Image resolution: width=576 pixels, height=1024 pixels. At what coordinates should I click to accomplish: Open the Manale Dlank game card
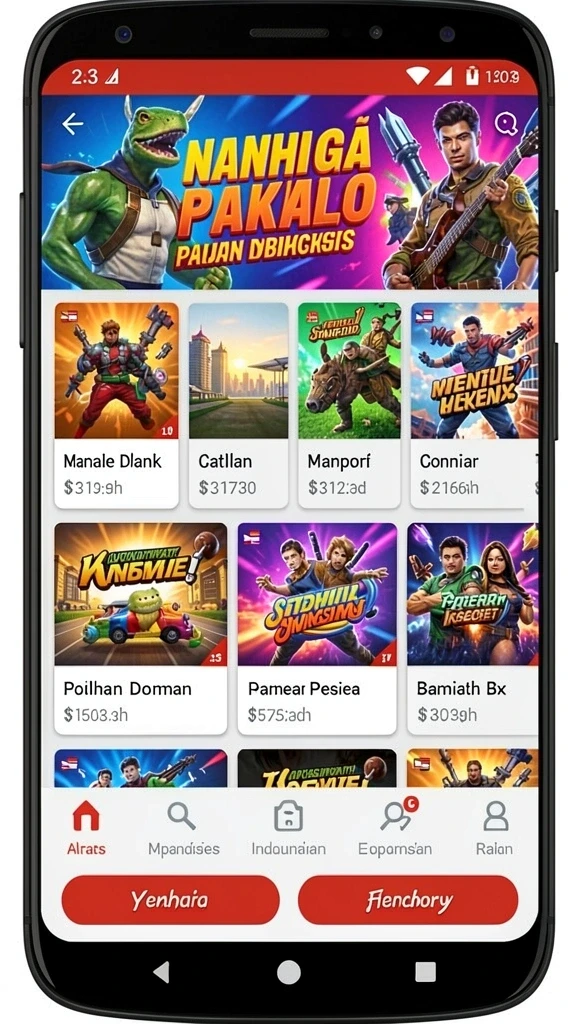tap(116, 405)
